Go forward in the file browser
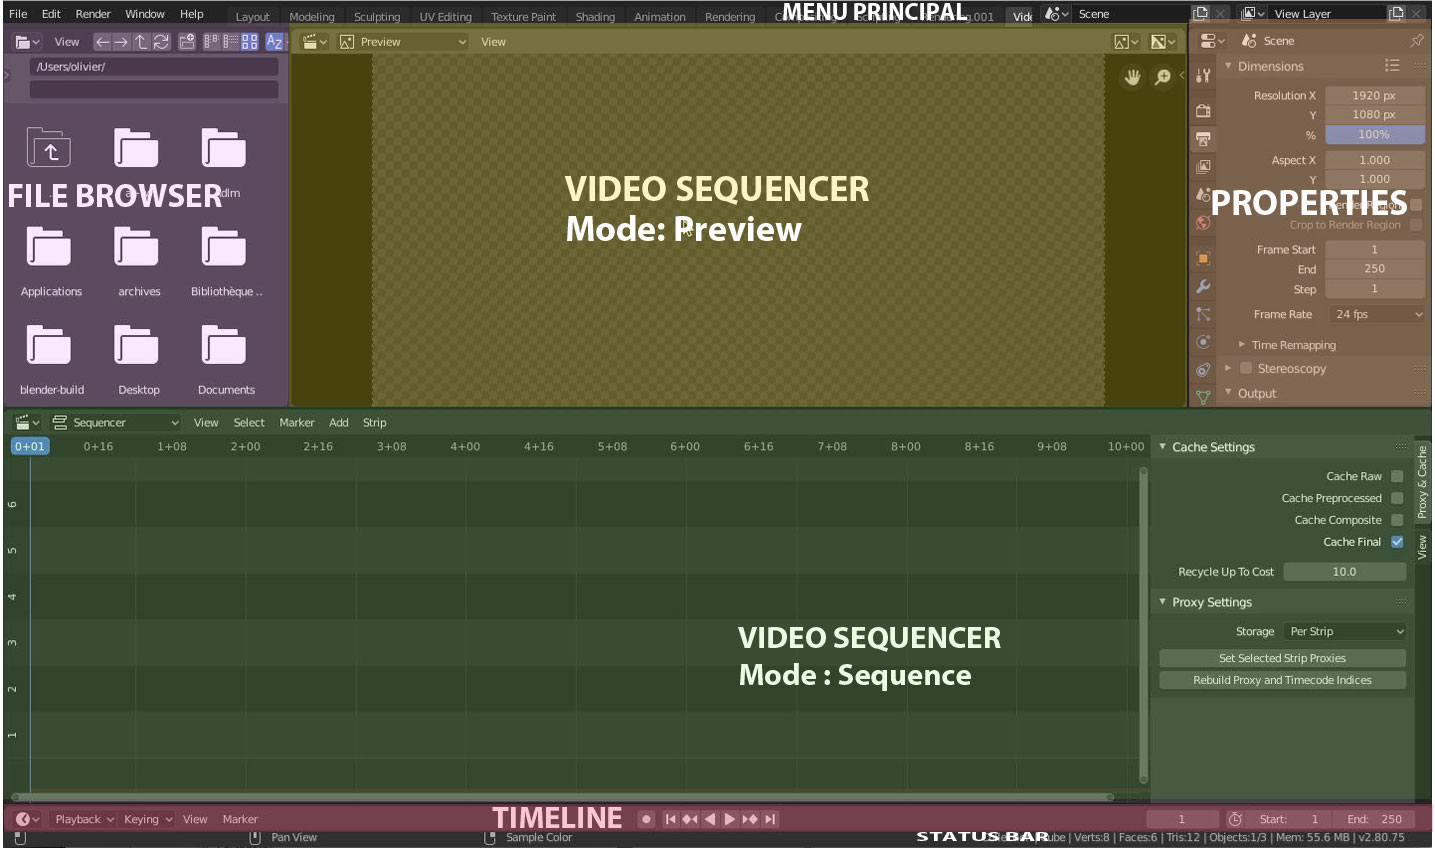The image size is (1435, 848). click(x=121, y=42)
